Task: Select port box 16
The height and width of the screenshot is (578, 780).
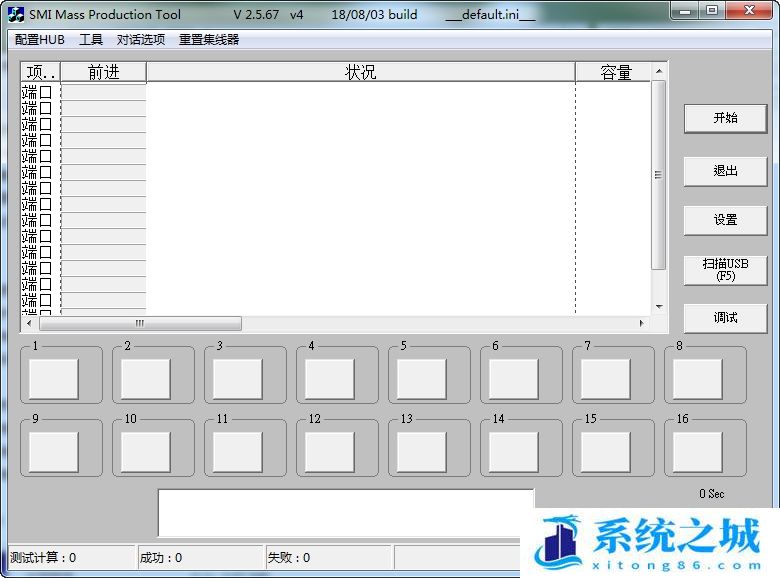Action: [x=697, y=452]
